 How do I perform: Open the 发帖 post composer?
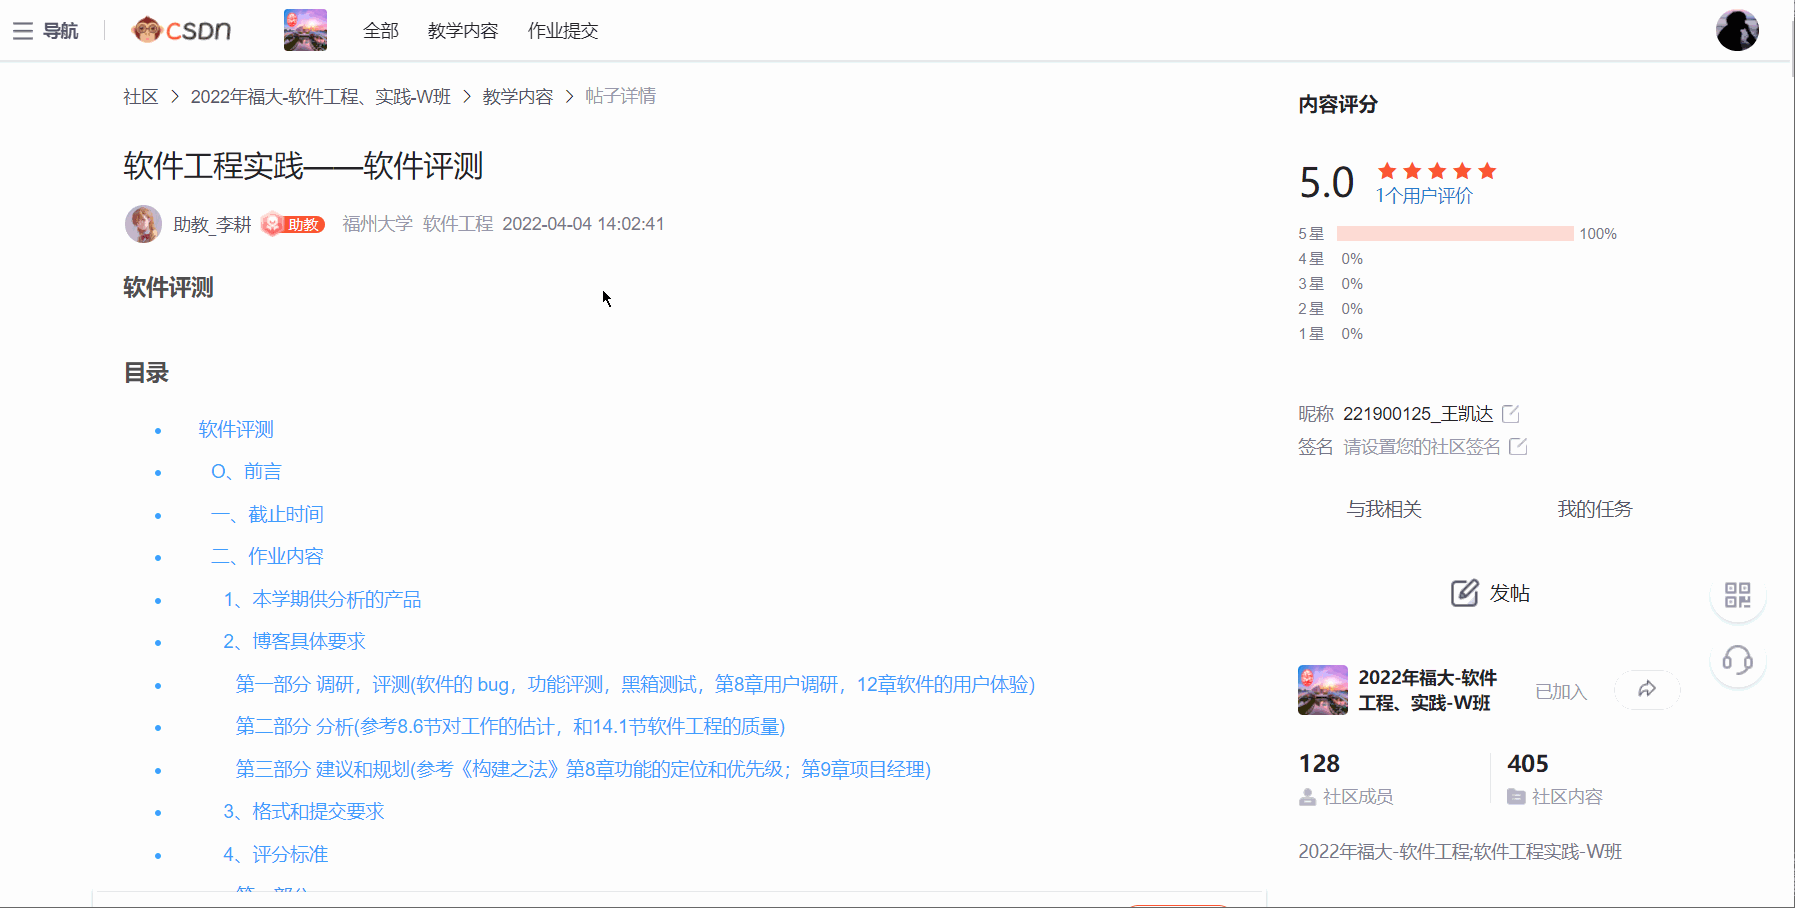(1490, 592)
